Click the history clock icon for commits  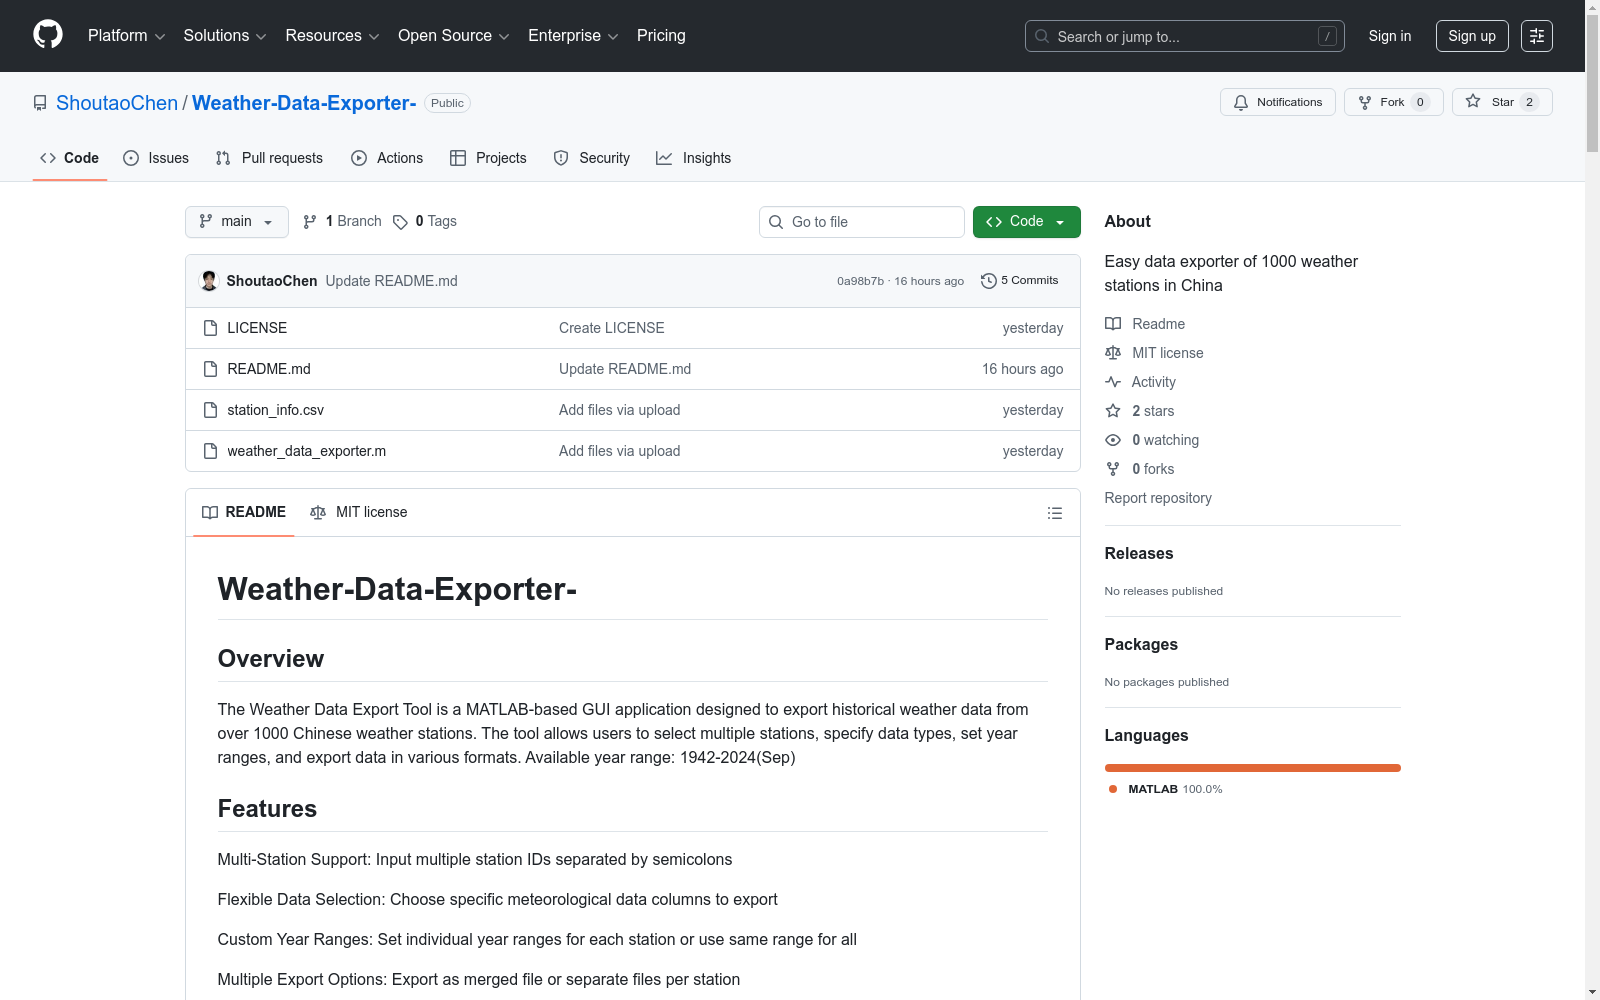[989, 281]
